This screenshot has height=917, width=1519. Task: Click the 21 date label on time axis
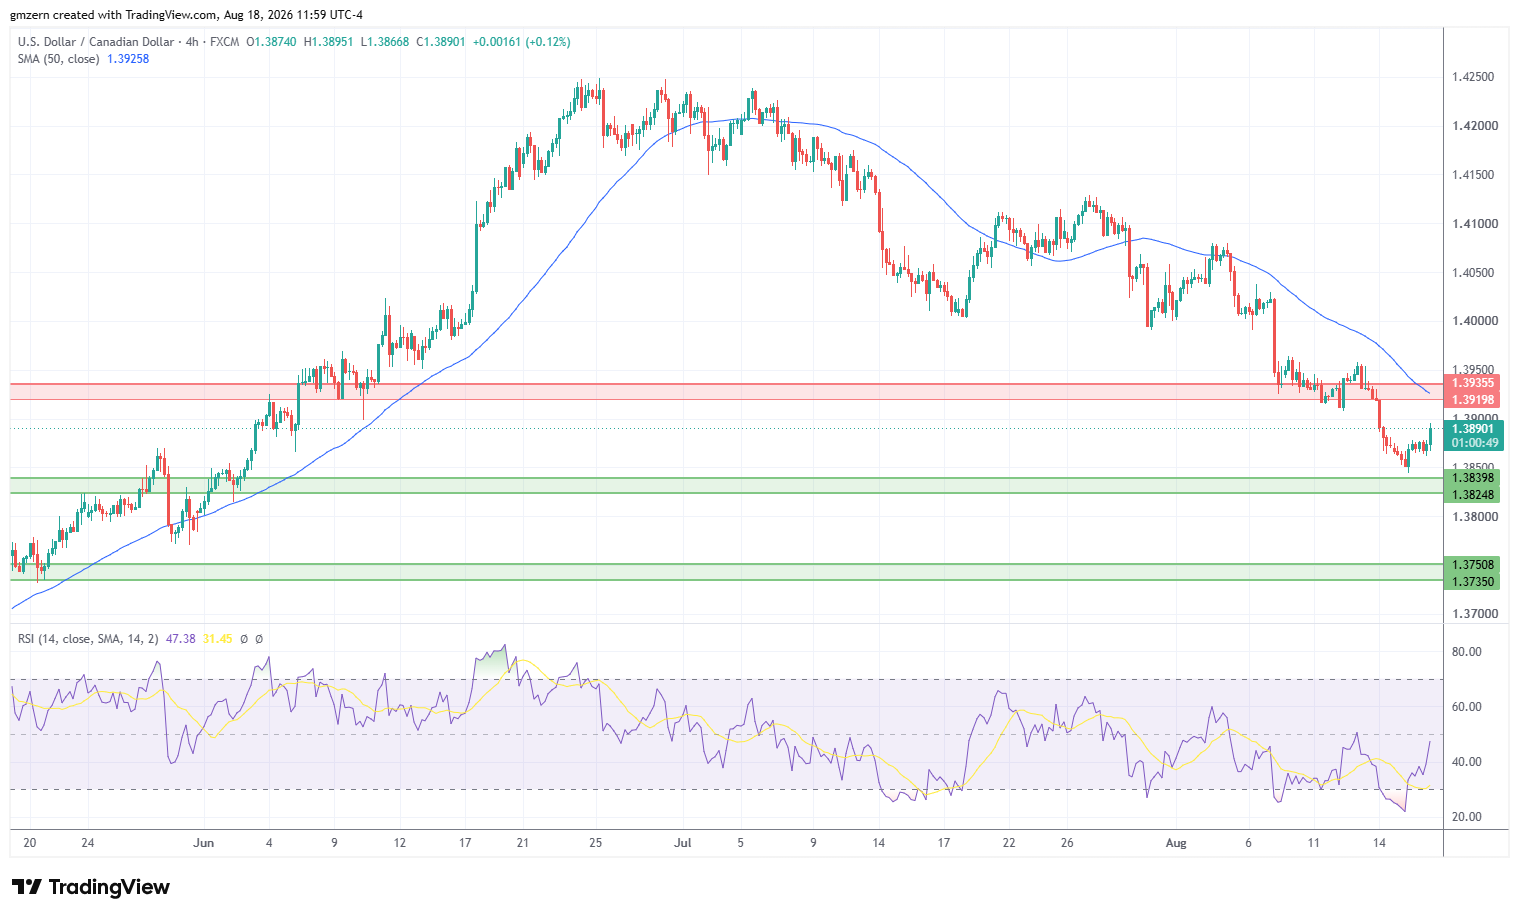523,843
